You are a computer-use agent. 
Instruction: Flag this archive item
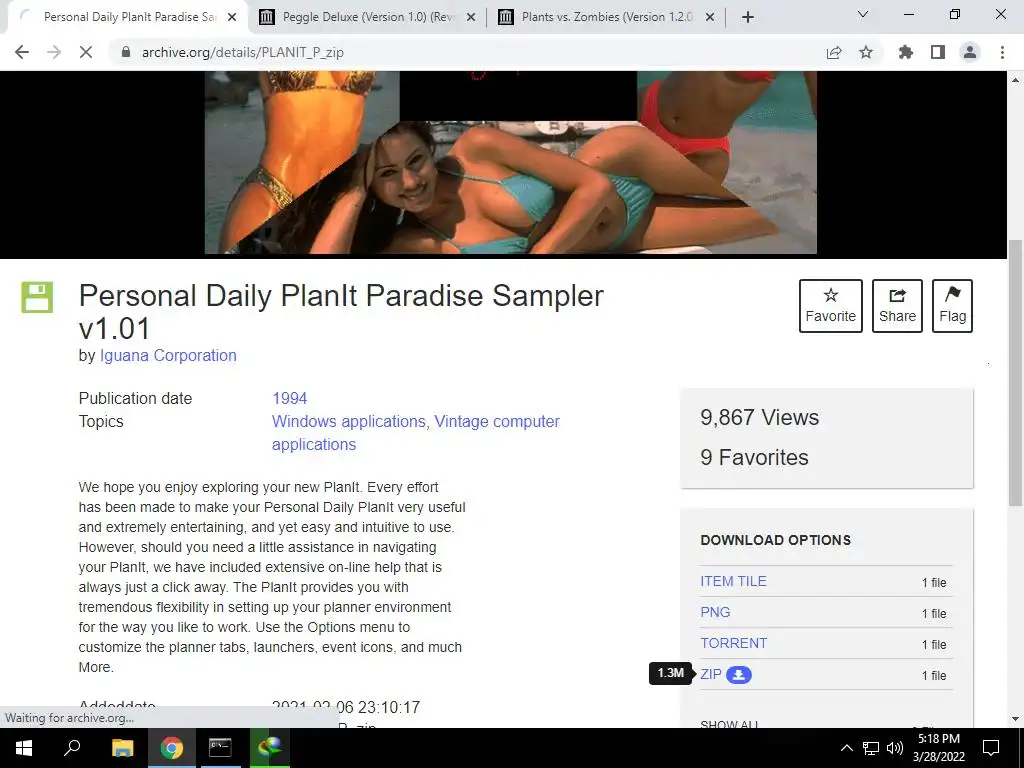(x=952, y=306)
